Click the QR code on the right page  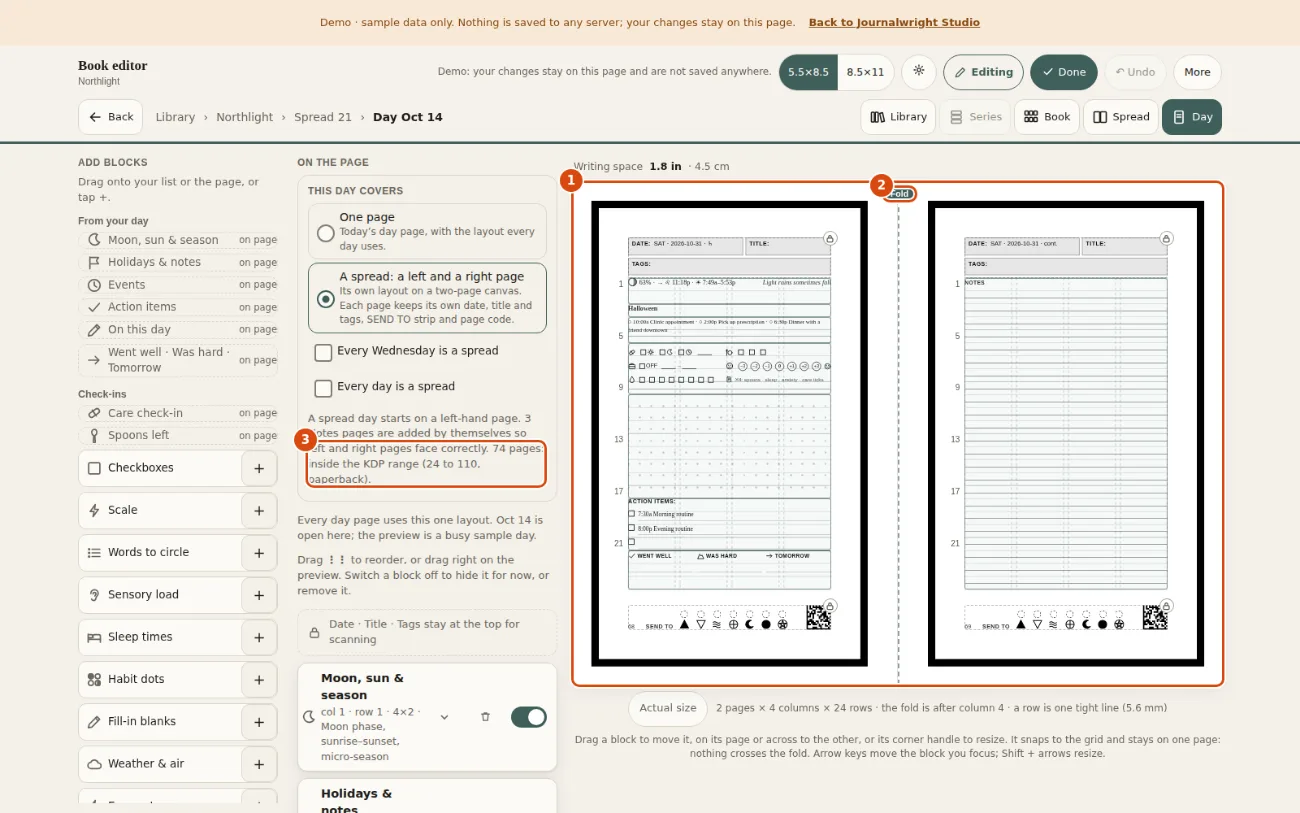point(1155,618)
